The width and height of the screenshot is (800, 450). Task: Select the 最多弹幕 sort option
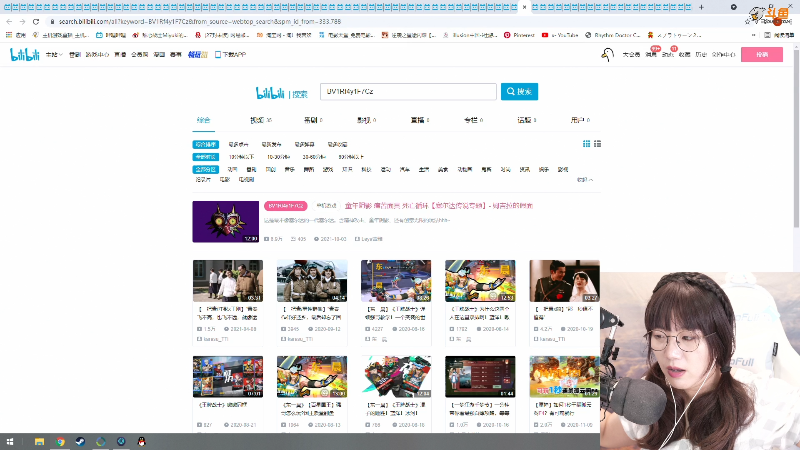coord(304,144)
